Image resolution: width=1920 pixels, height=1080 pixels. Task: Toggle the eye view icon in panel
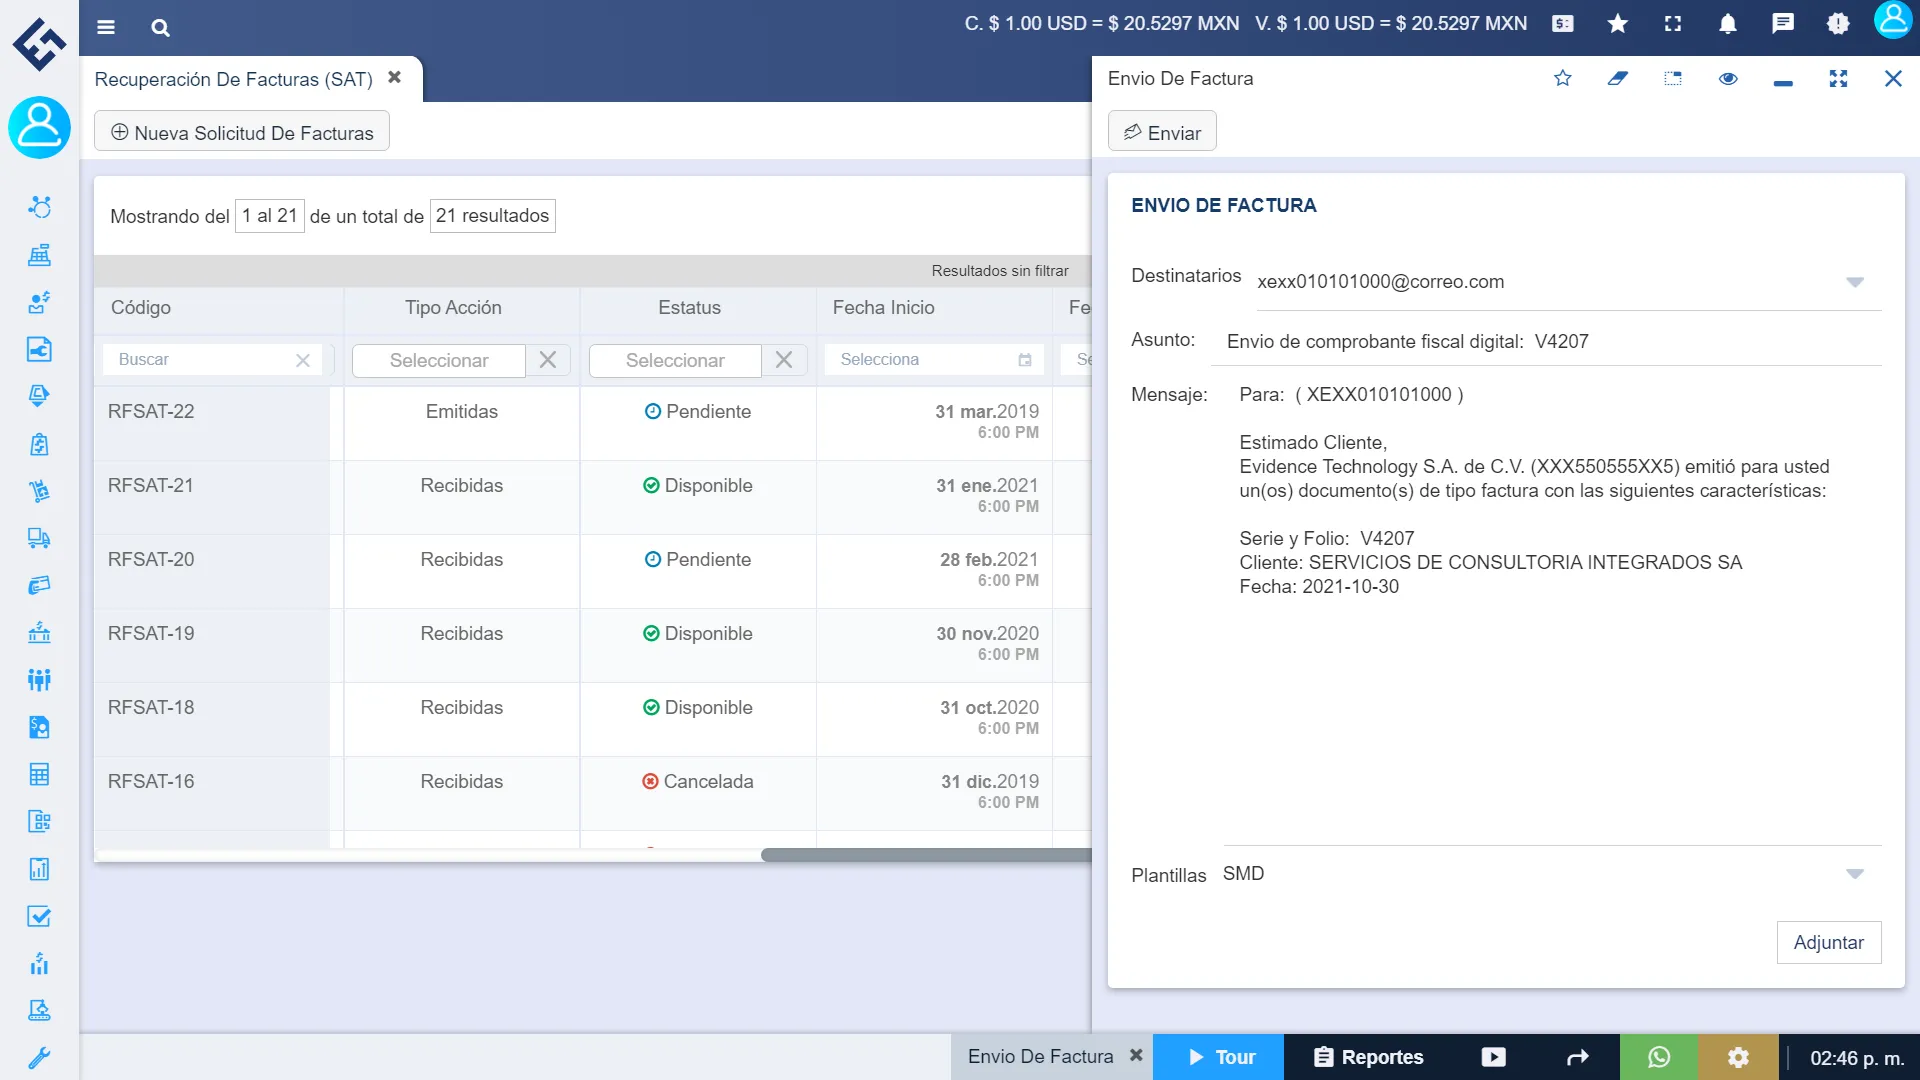(x=1728, y=78)
